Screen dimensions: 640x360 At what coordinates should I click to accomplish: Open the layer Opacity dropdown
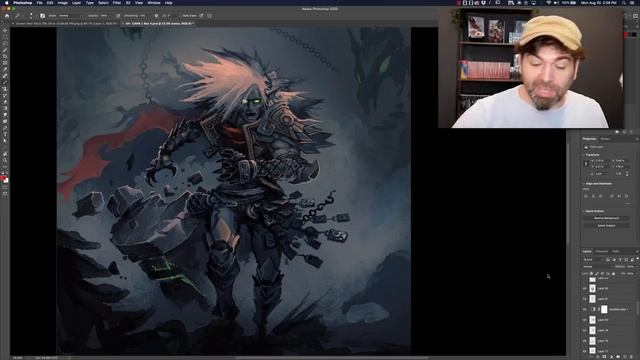[x=632, y=267]
